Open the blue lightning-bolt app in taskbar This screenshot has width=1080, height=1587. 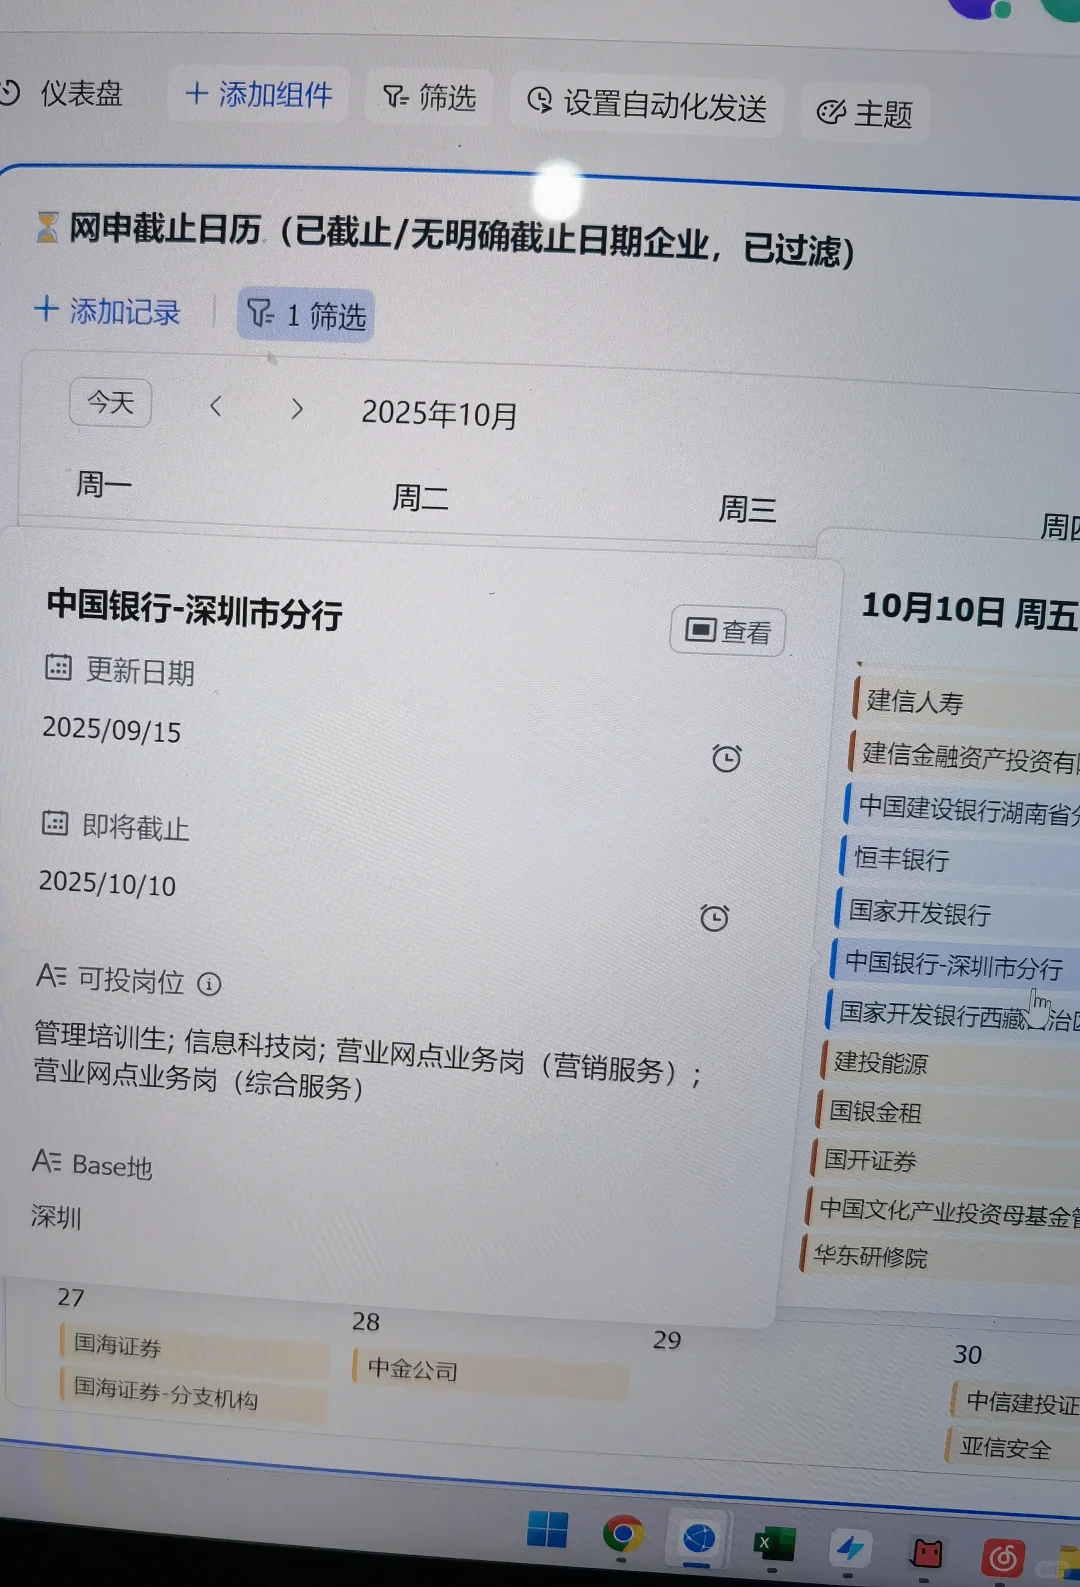851,1549
